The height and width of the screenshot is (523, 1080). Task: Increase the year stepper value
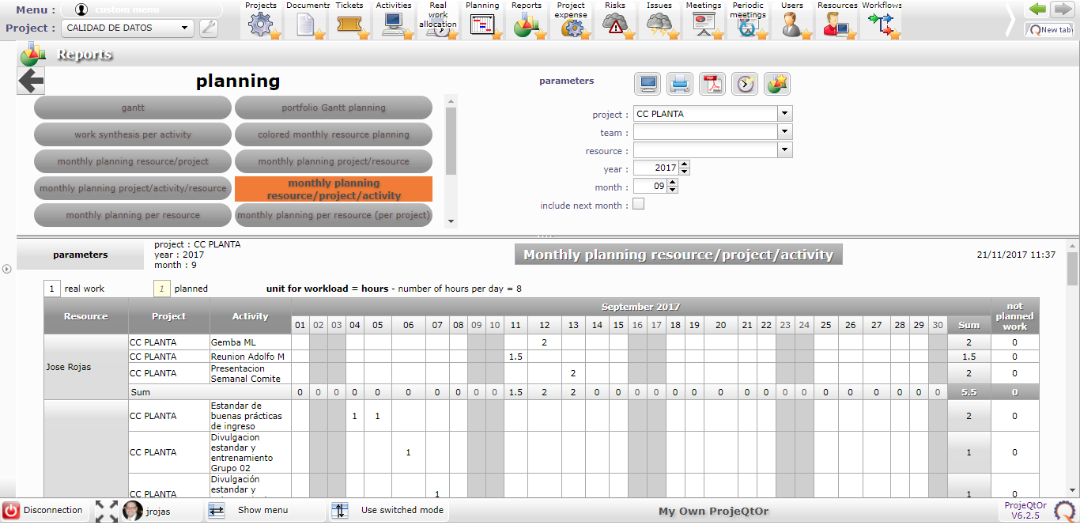click(x=672, y=165)
